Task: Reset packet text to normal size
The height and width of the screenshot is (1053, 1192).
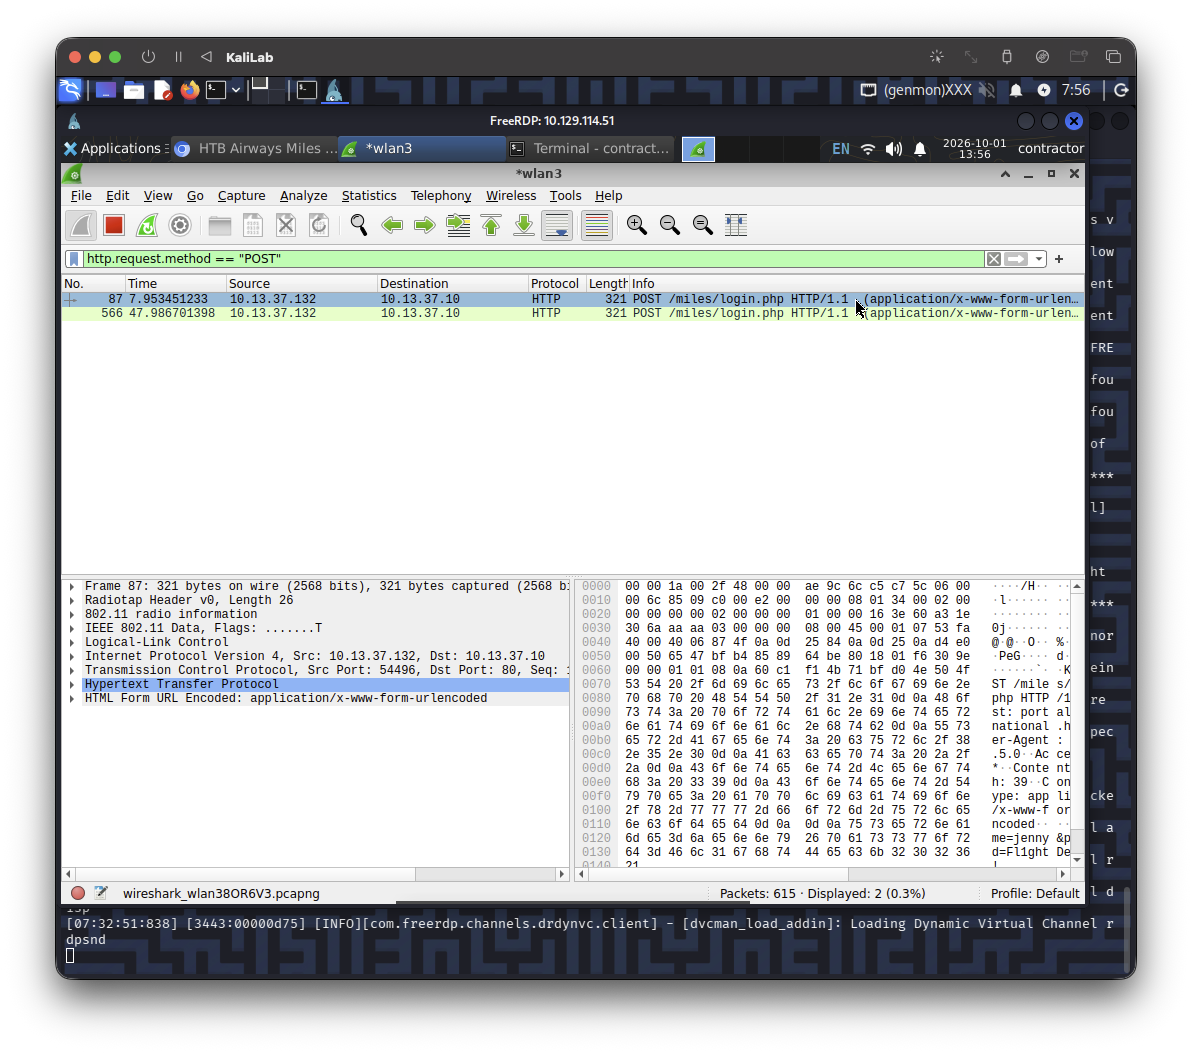Action: [703, 225]
